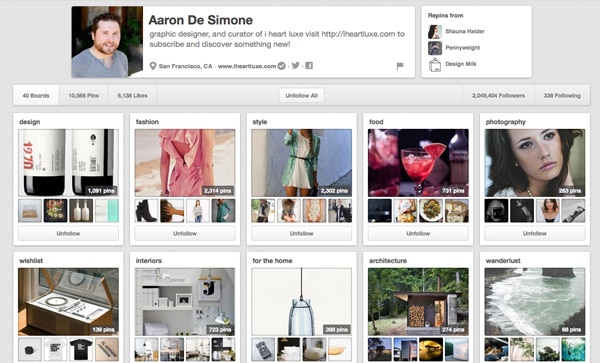
Task: Click the style board title
Action: [259, 122]
